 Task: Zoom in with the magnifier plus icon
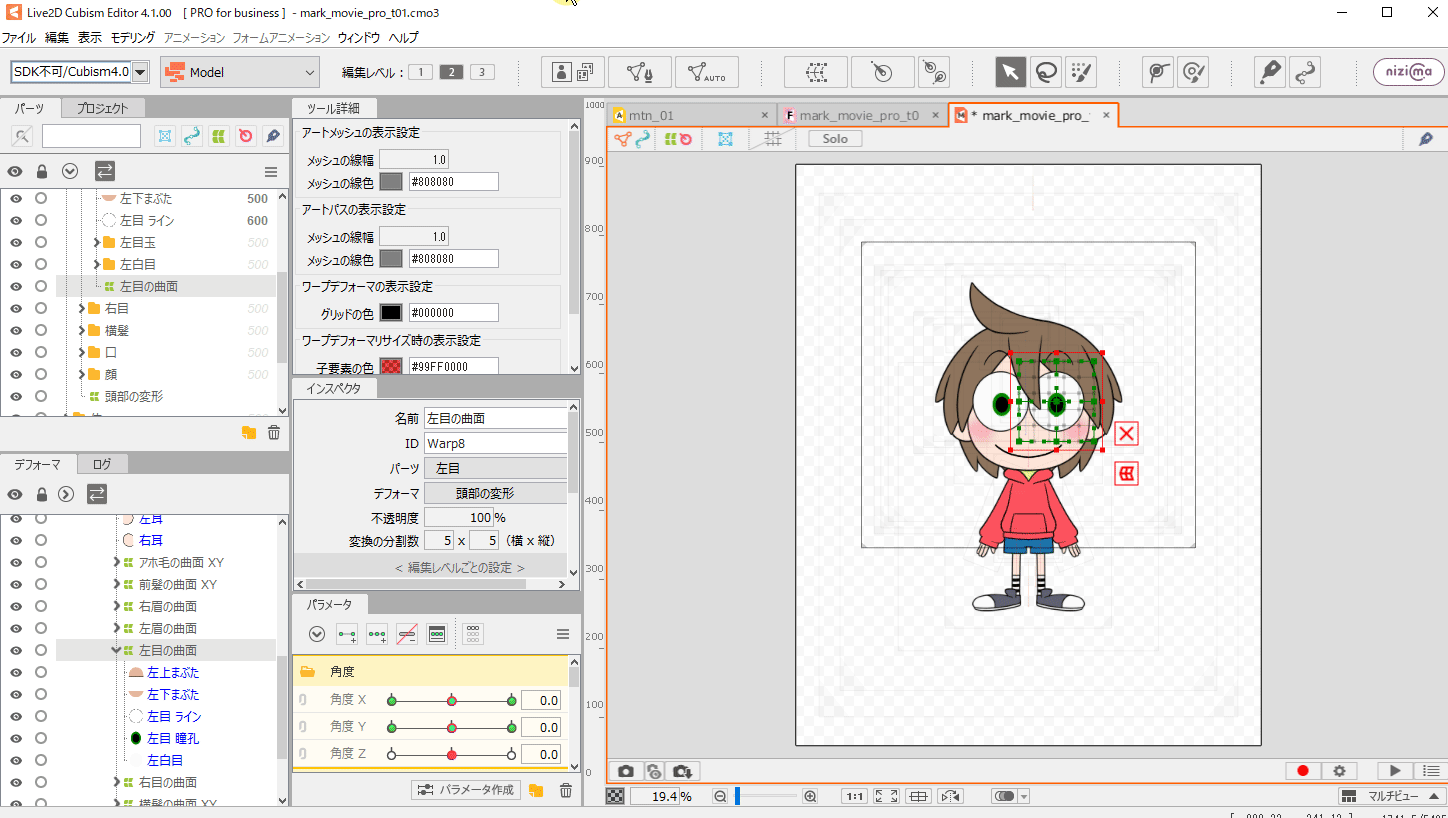(x=810, y=796)
